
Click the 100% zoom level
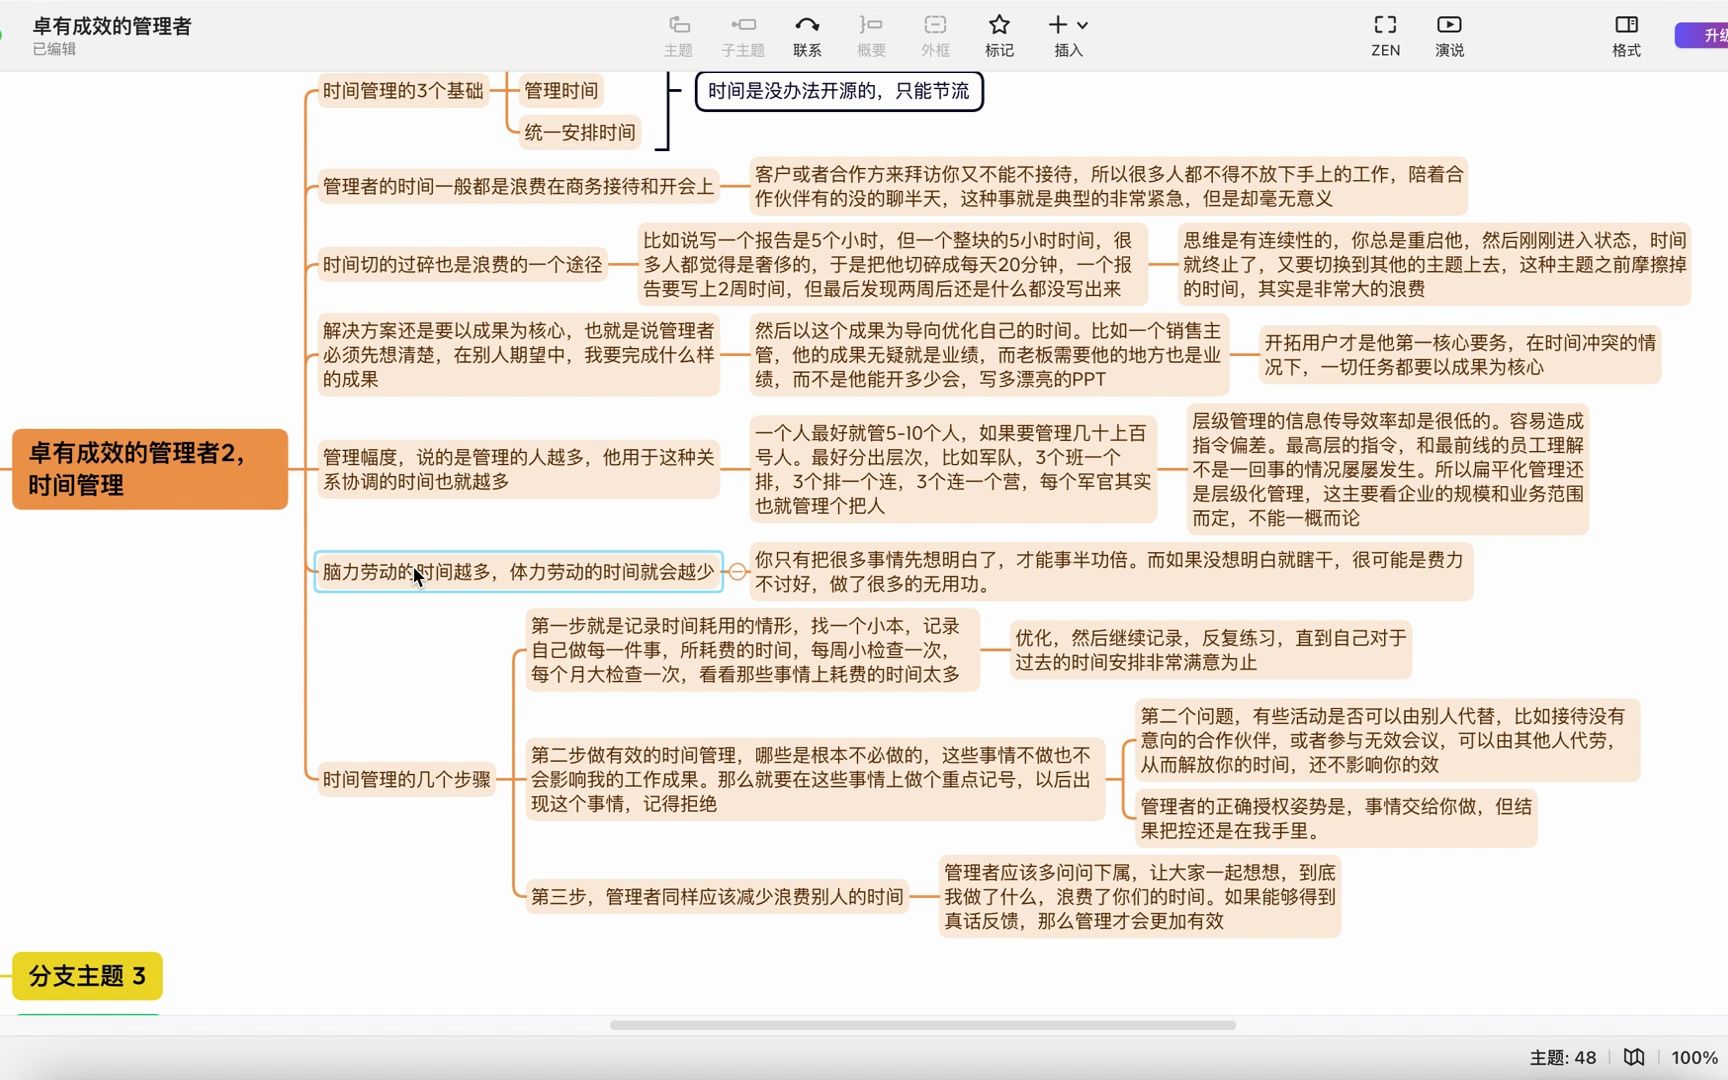click(x=1694, y=1057)
